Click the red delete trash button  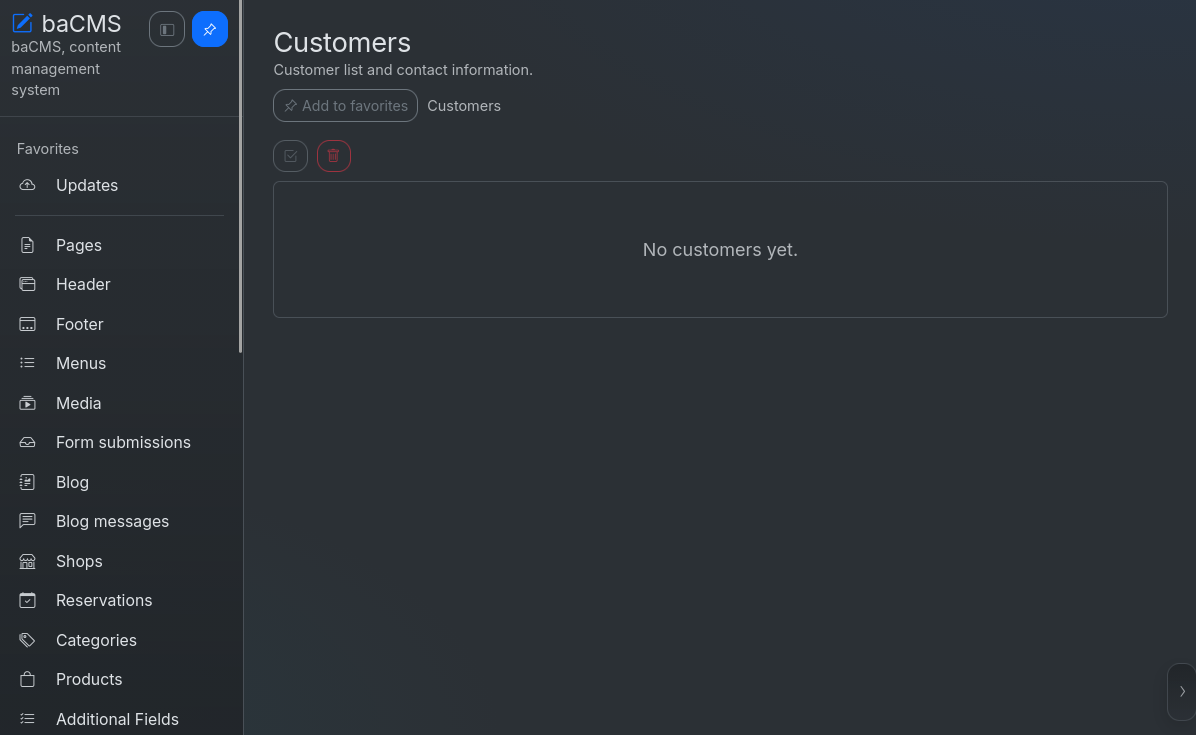[x=333, y=156]
